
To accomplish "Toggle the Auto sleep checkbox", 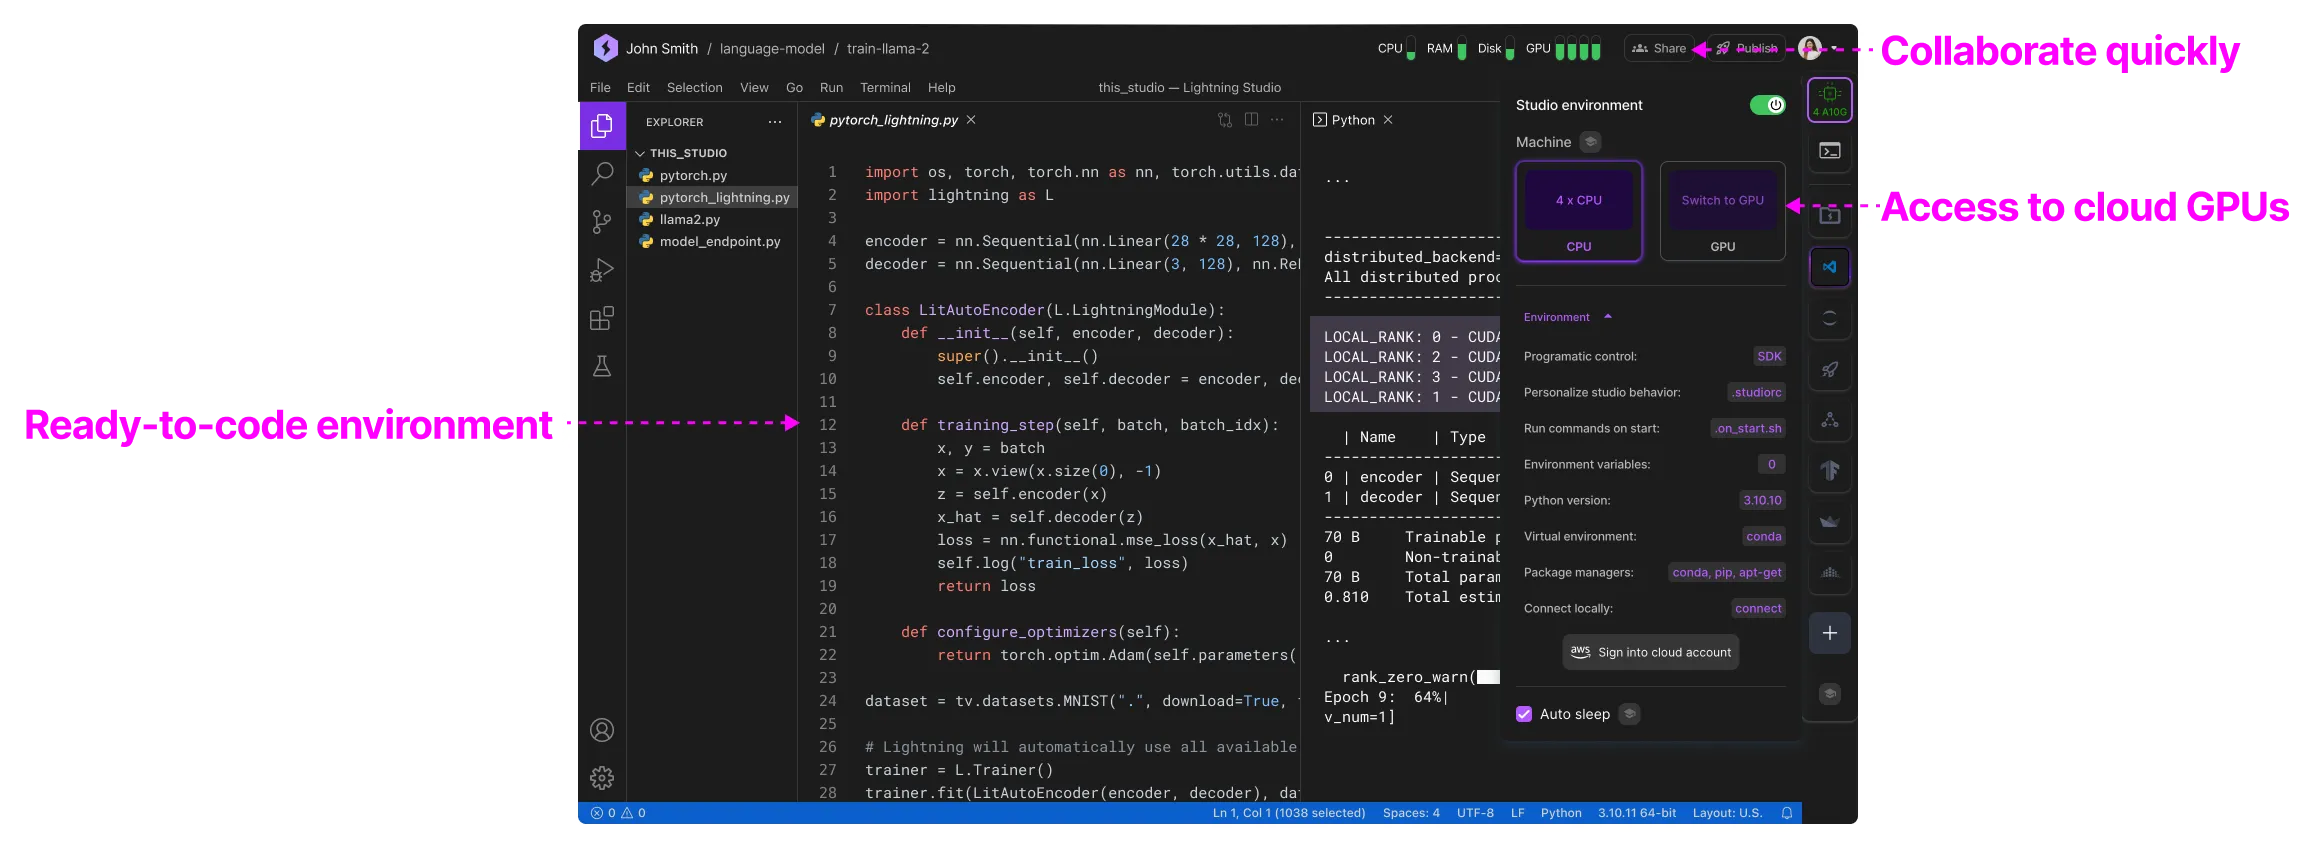I will [1524, 714].
